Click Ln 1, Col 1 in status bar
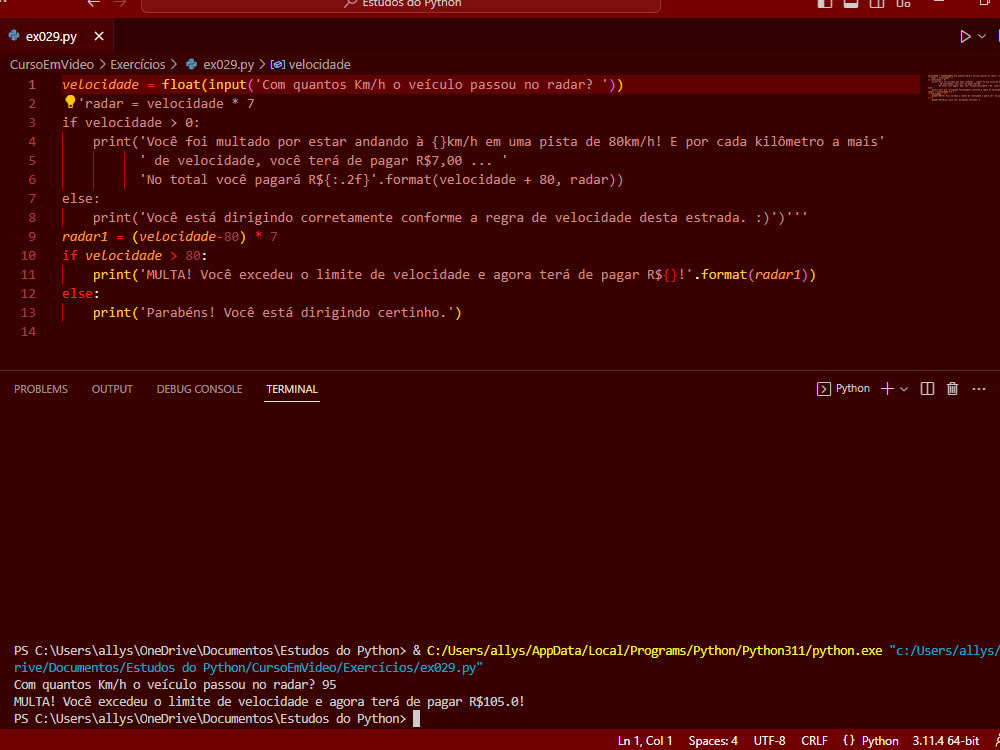The width and height of the screenshot is (1000, 750). 645,740
